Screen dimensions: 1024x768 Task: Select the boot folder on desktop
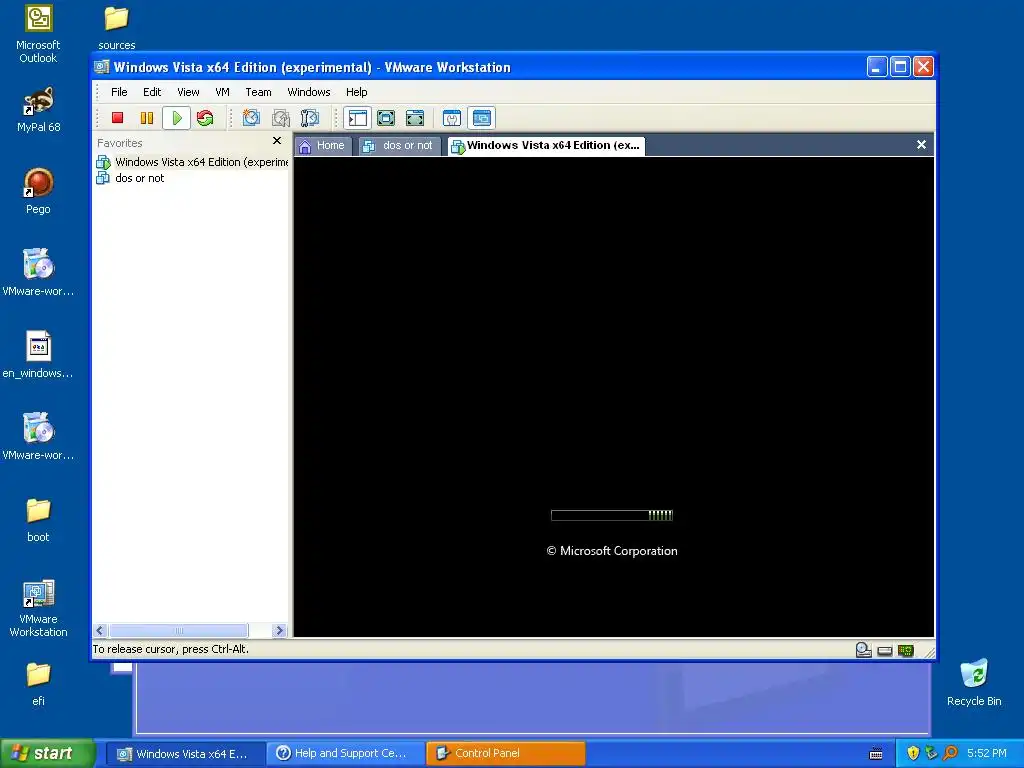coord(38,520)
